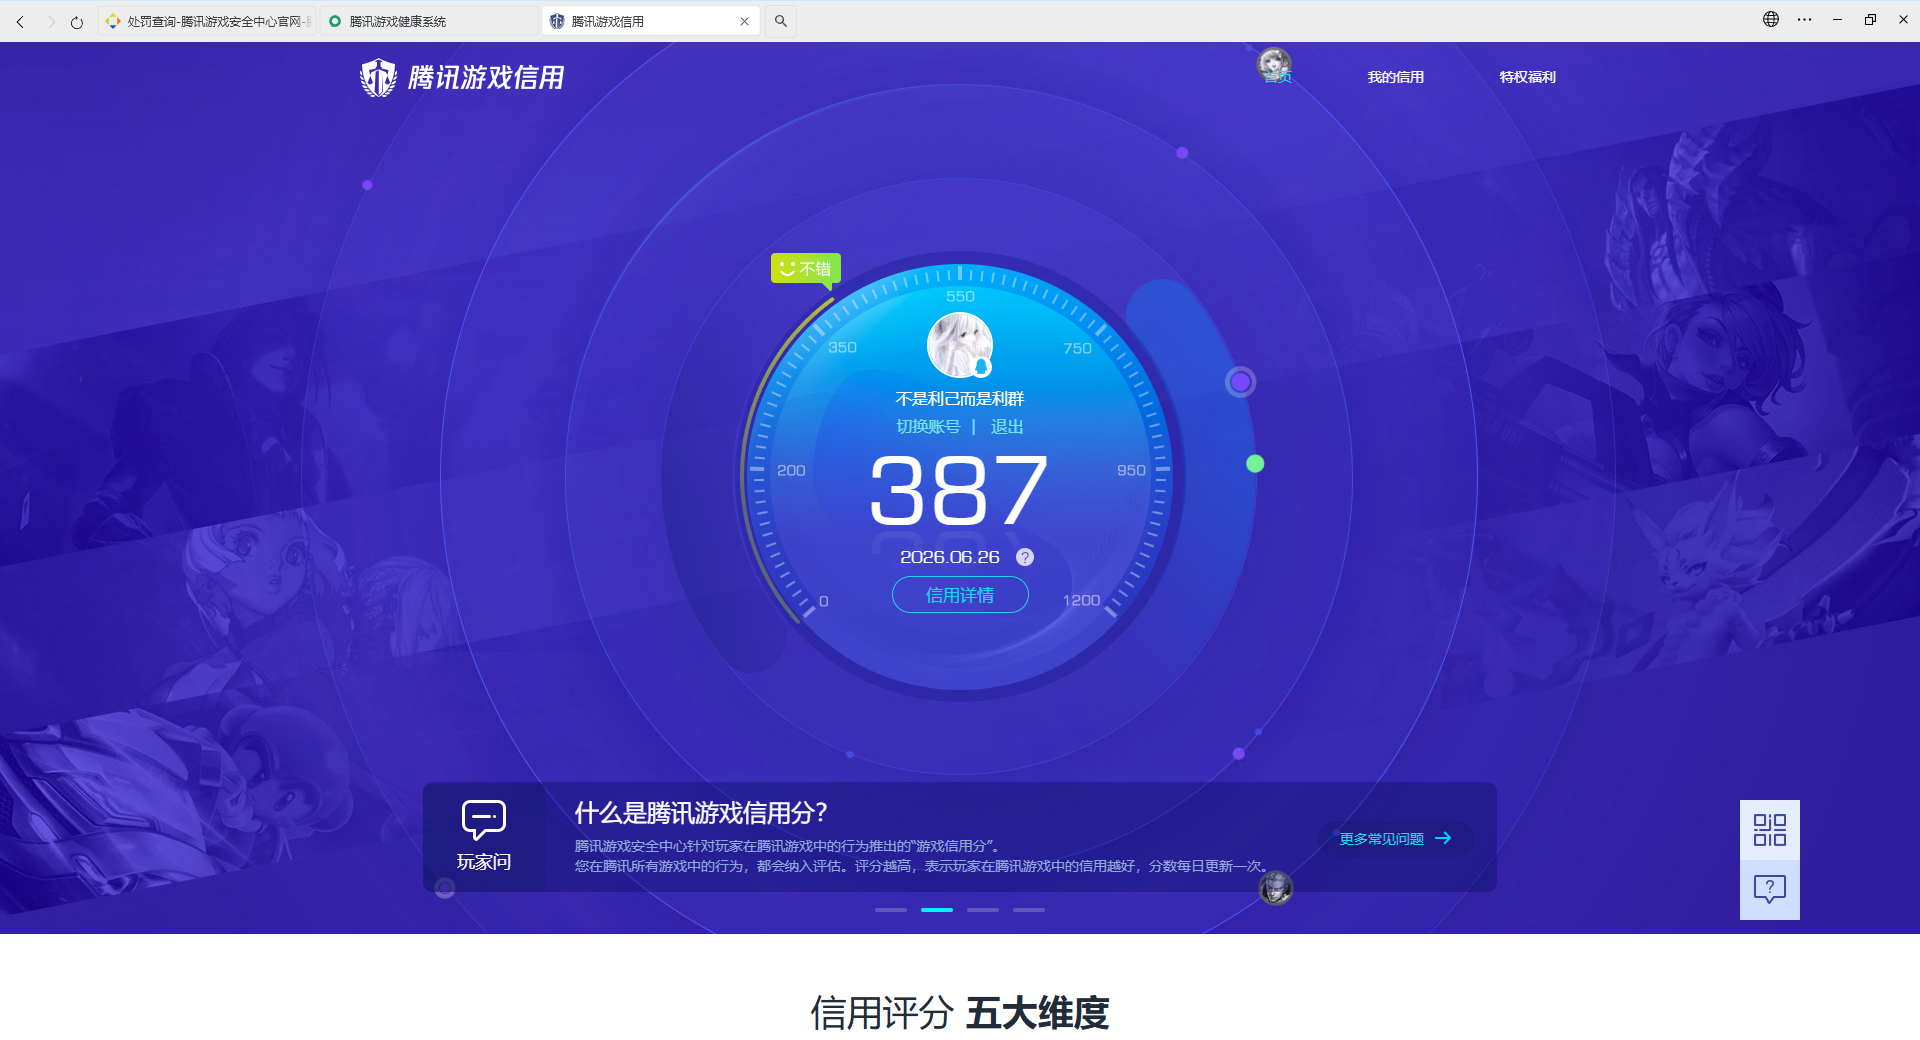
Task: Close the 腾讯游戏信用 tab with its X
Action: (x=744, y=21)
